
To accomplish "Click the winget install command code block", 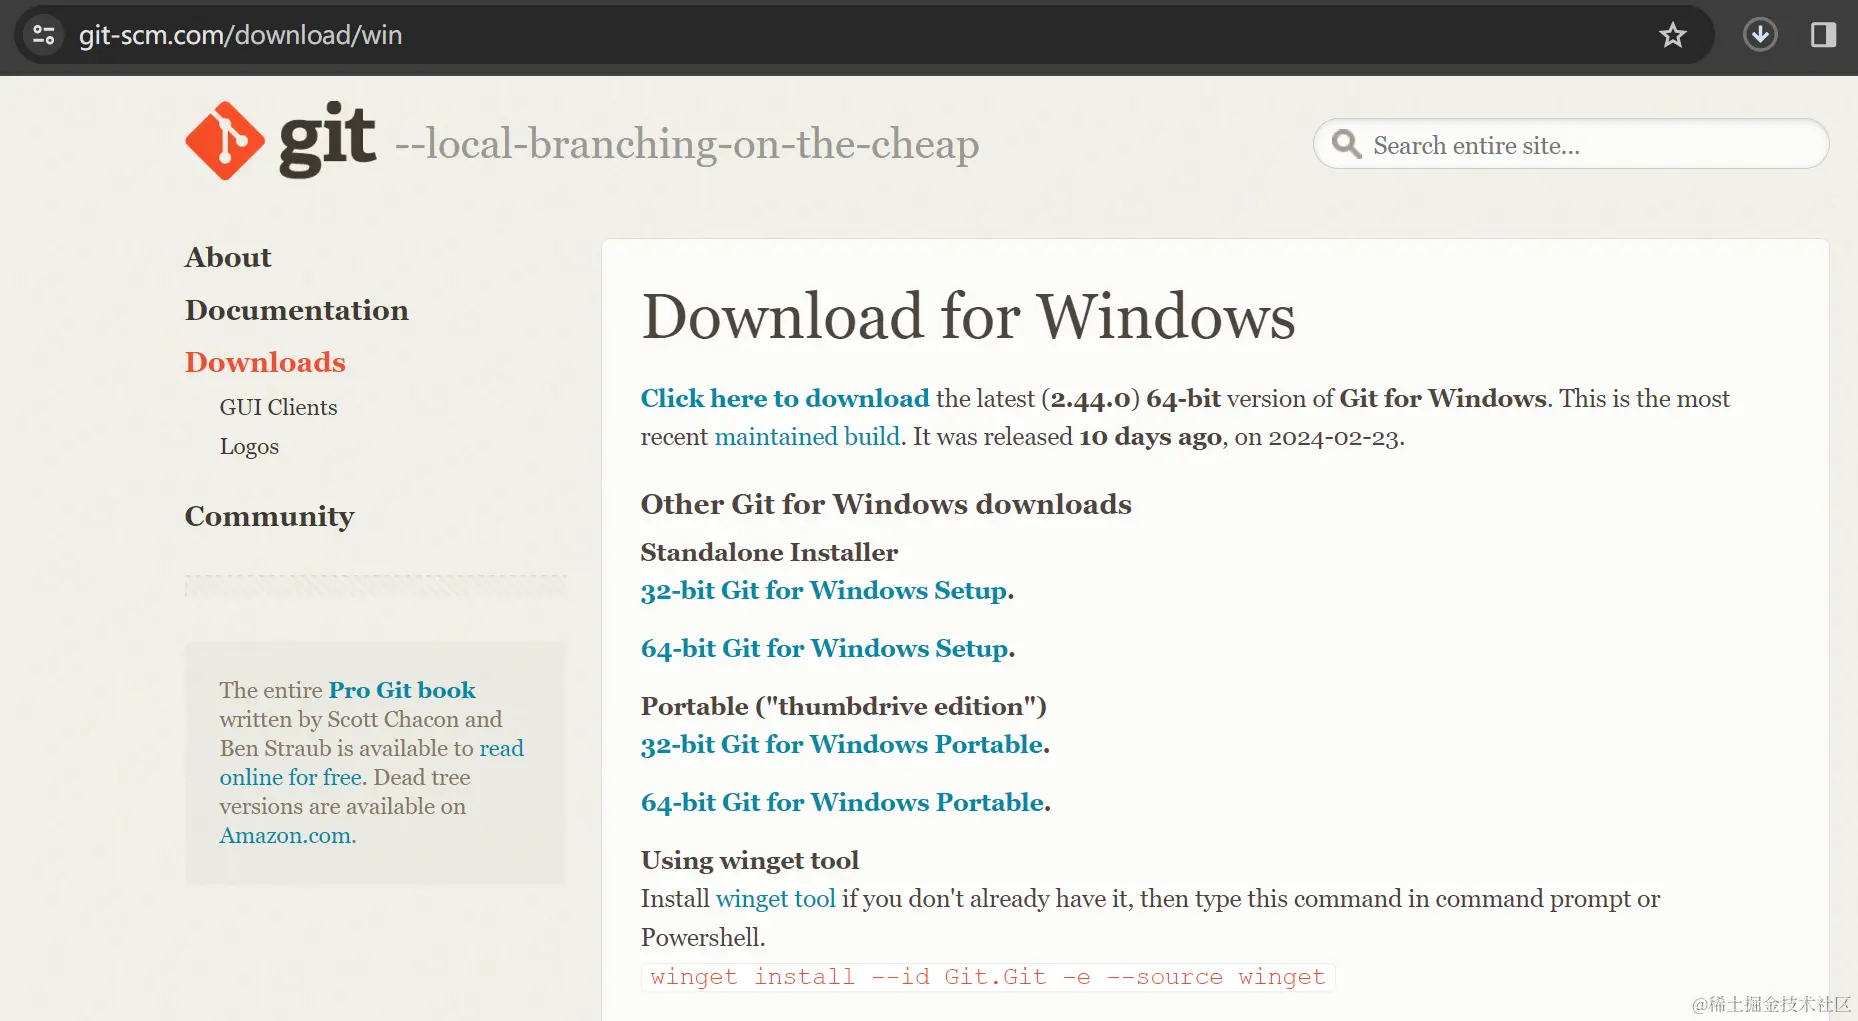I will pos(988,977).
